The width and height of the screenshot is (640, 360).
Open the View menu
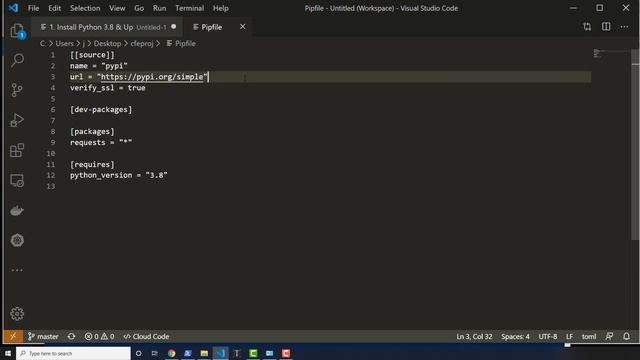click(117, 8)
